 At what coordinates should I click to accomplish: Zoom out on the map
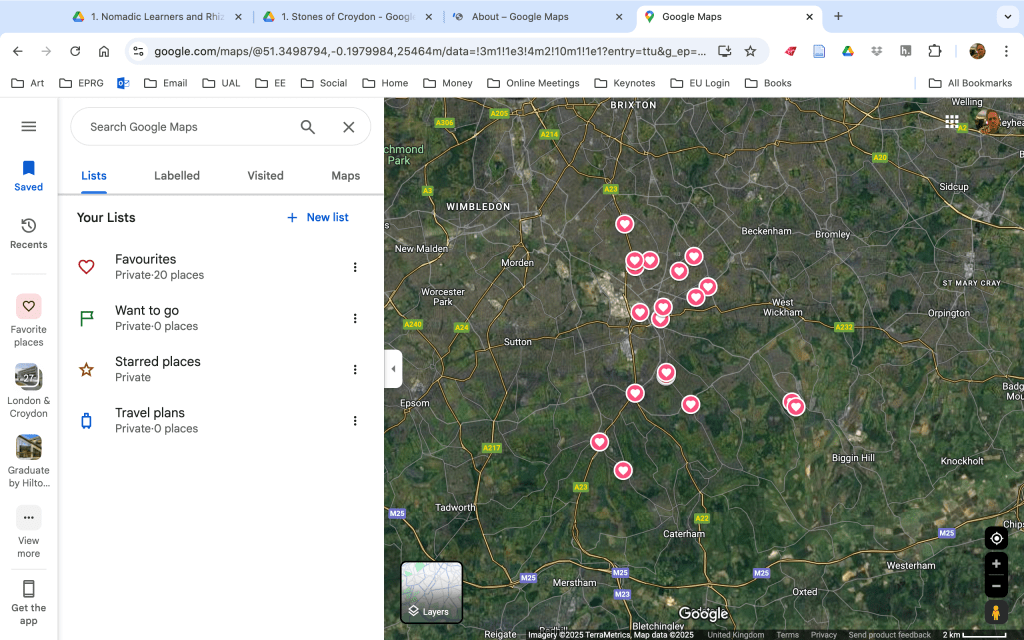click(x=996, y=586)
